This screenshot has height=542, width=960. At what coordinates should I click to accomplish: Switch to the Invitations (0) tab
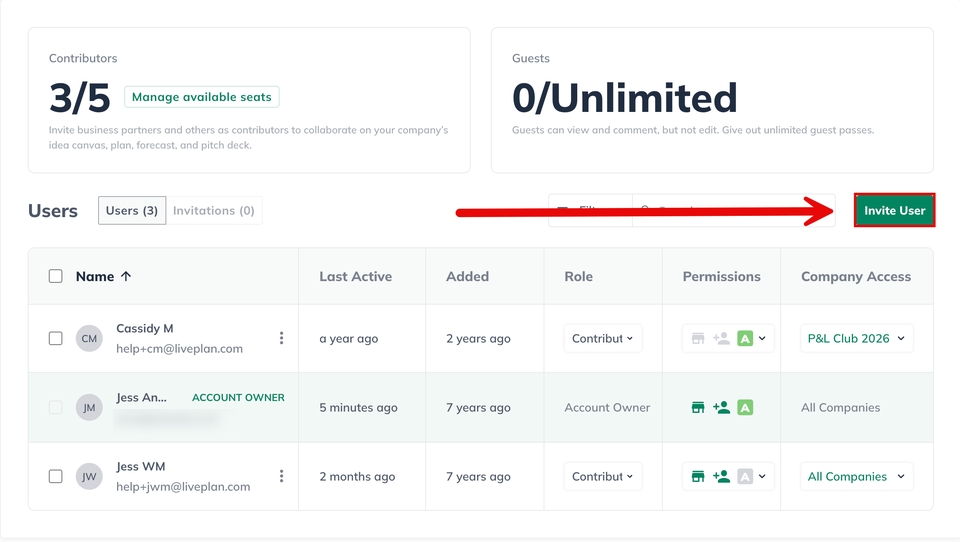214,210
